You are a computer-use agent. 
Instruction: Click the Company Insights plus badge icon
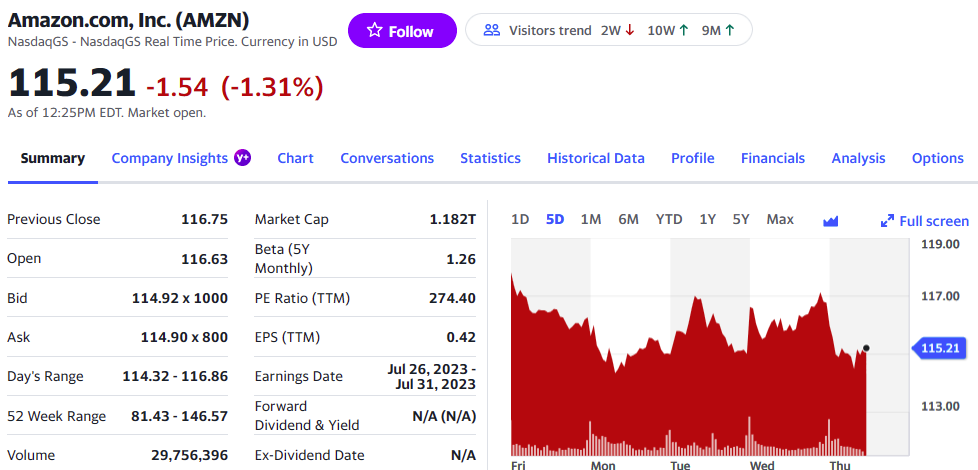[242, 158]
